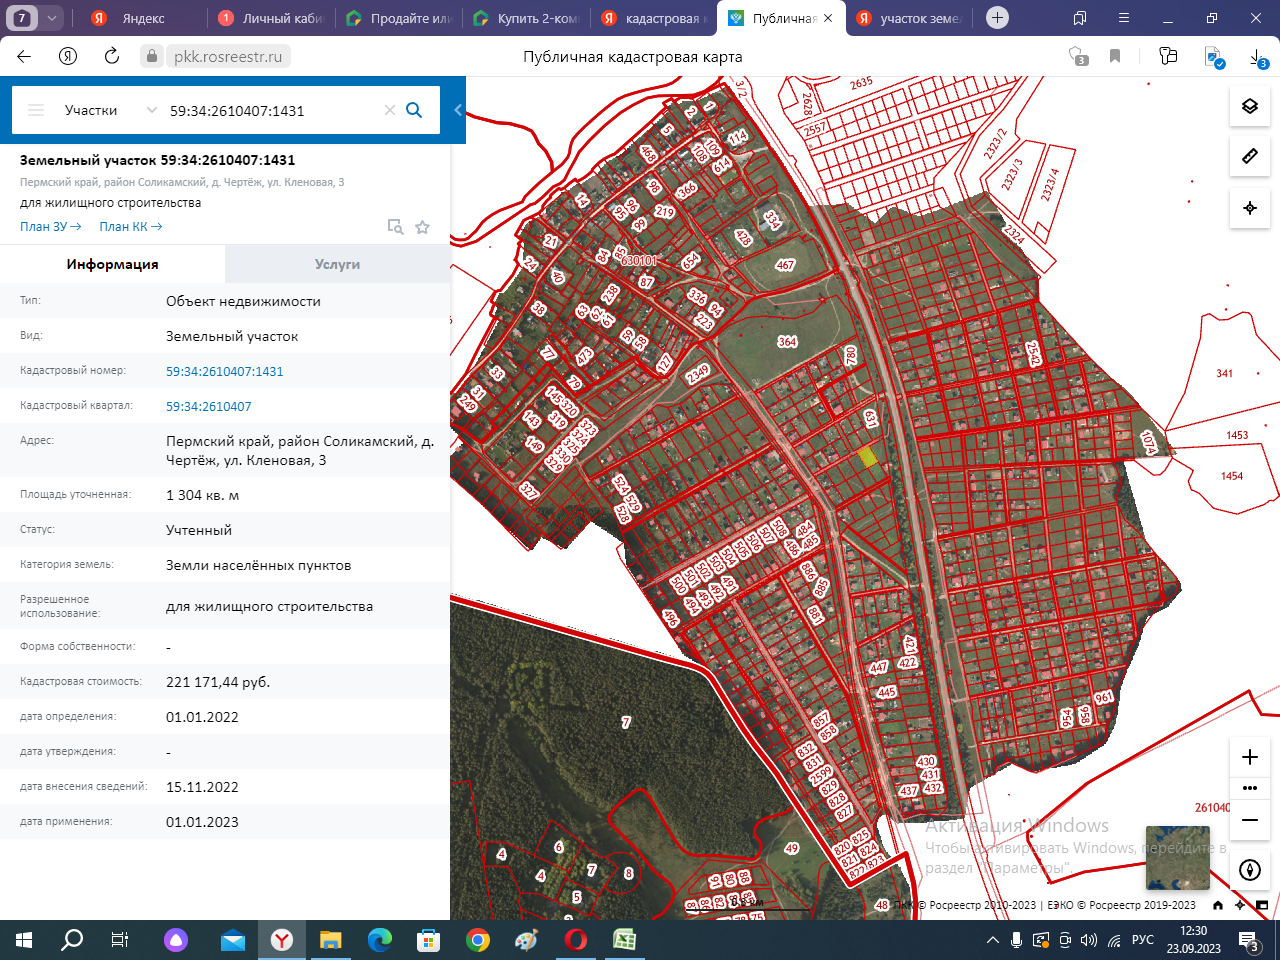Switch to the Услуги tab
This screenshot has height=960, width=1280.
coord(337,264)
